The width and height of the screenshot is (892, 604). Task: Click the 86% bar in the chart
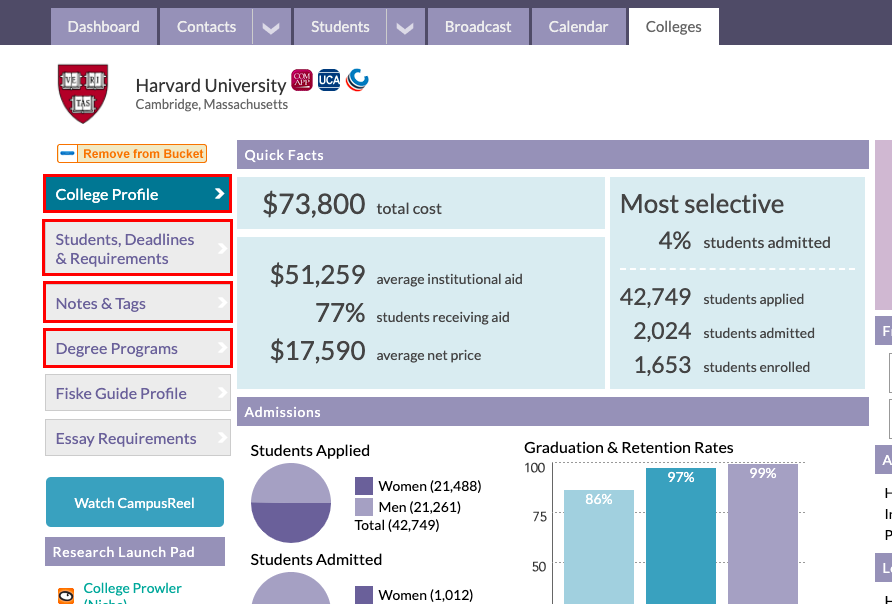pos(598,547)
